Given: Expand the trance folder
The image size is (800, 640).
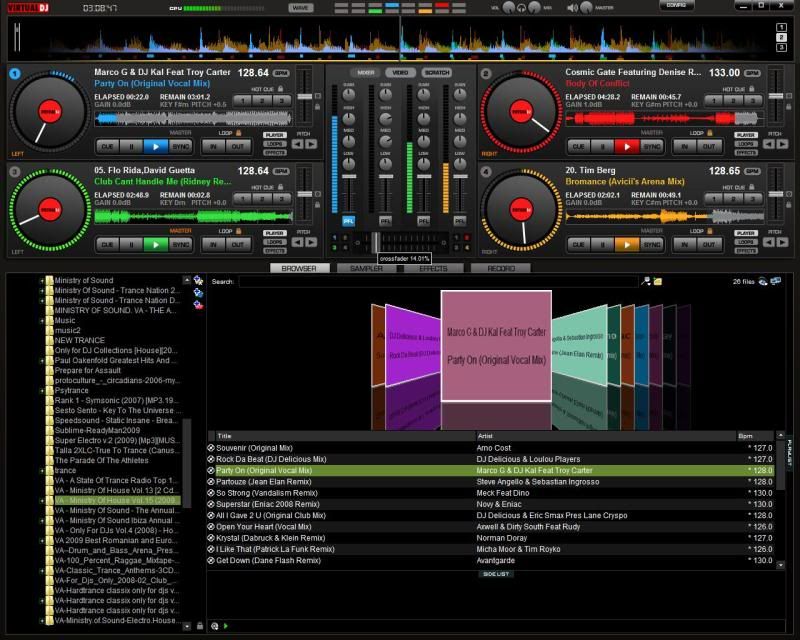Looking at the screenshot, I should (x=42, y=471).
